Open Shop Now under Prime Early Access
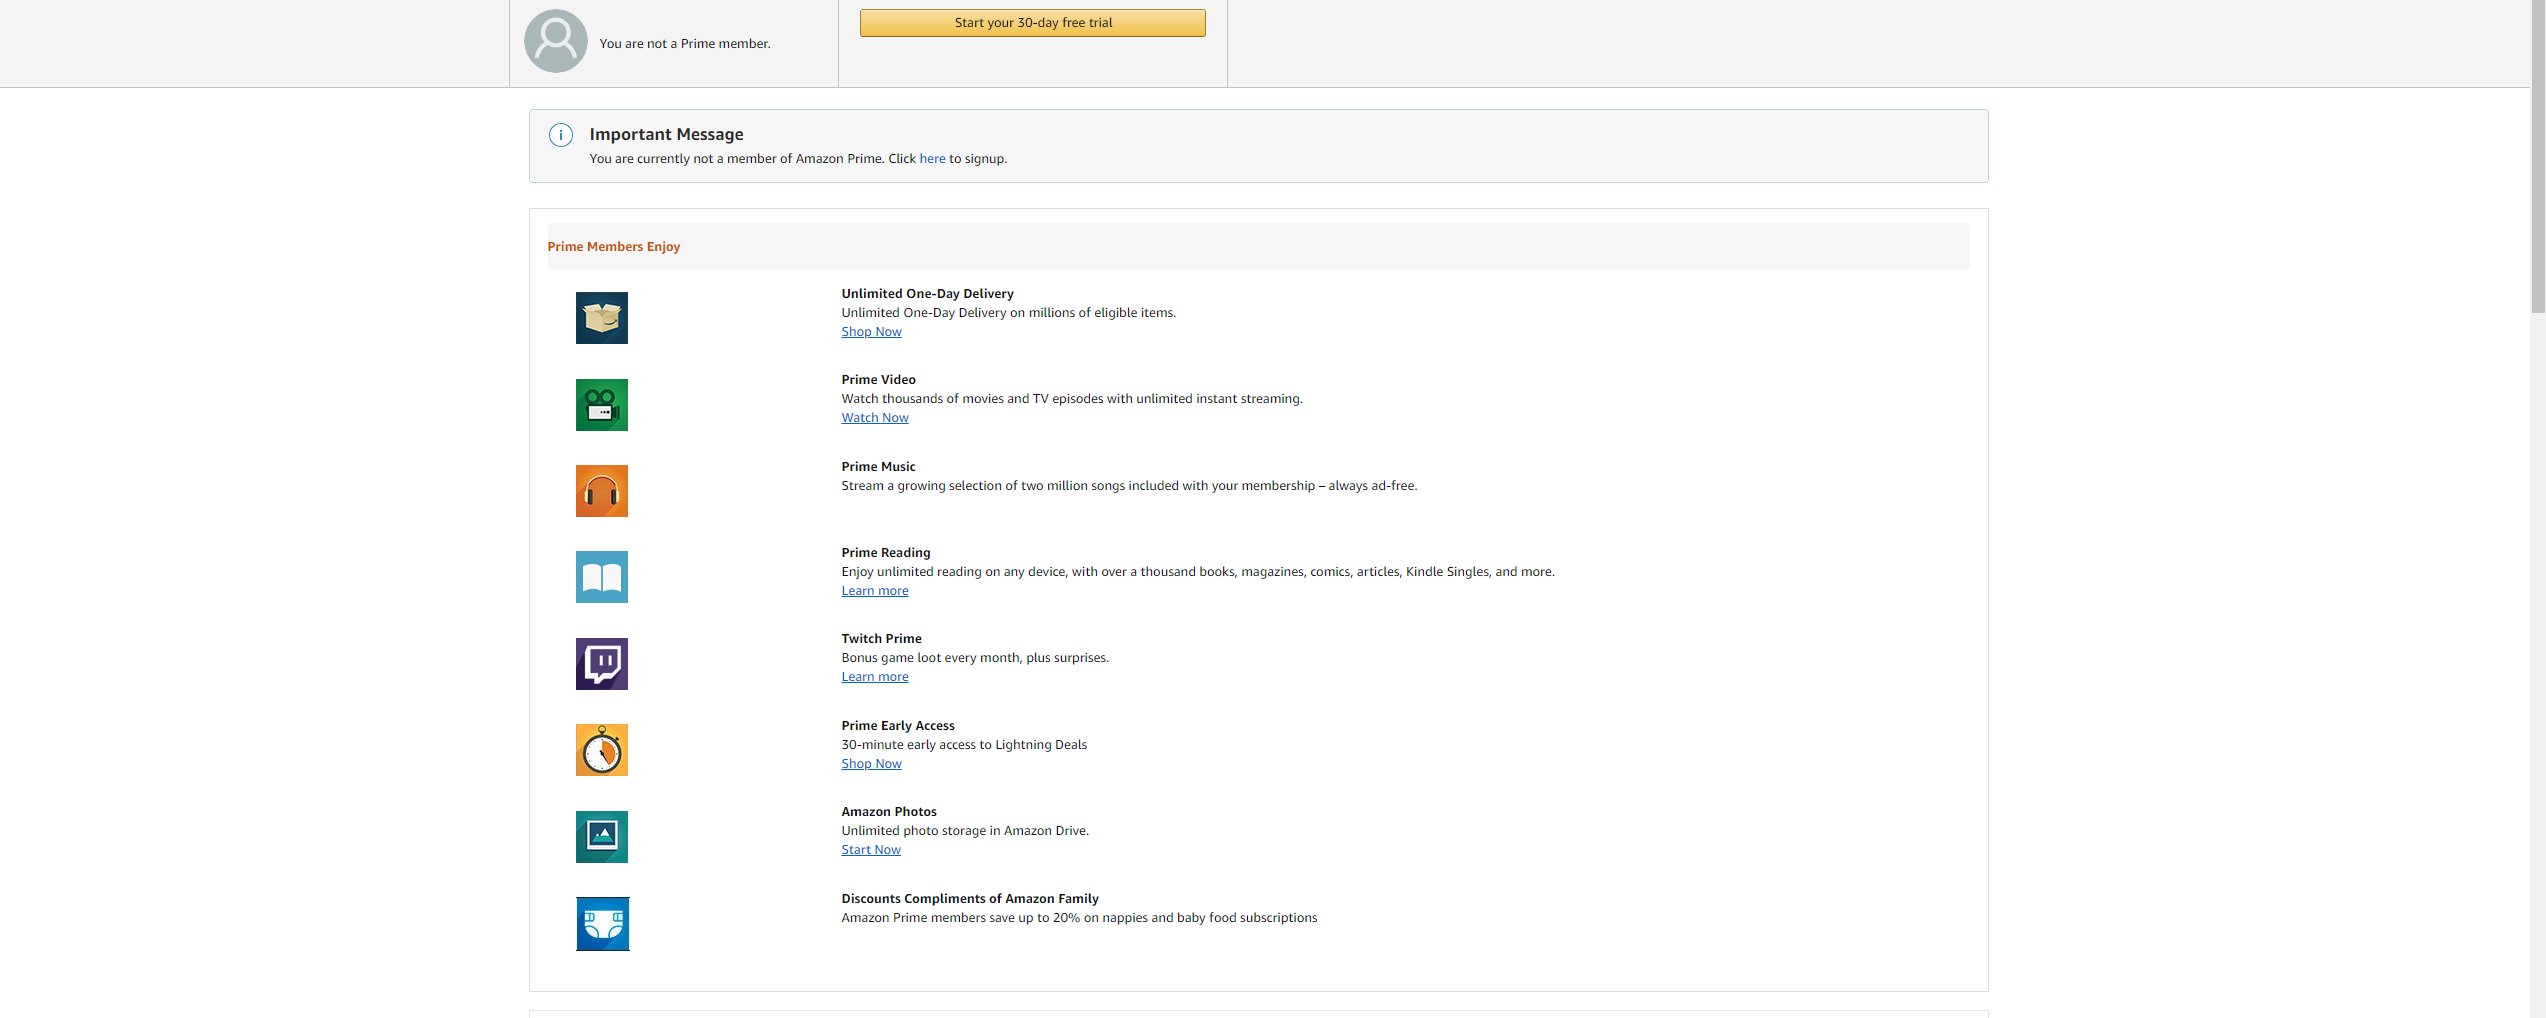This screenshot has width=2546, height=1018. click(871, 764)
